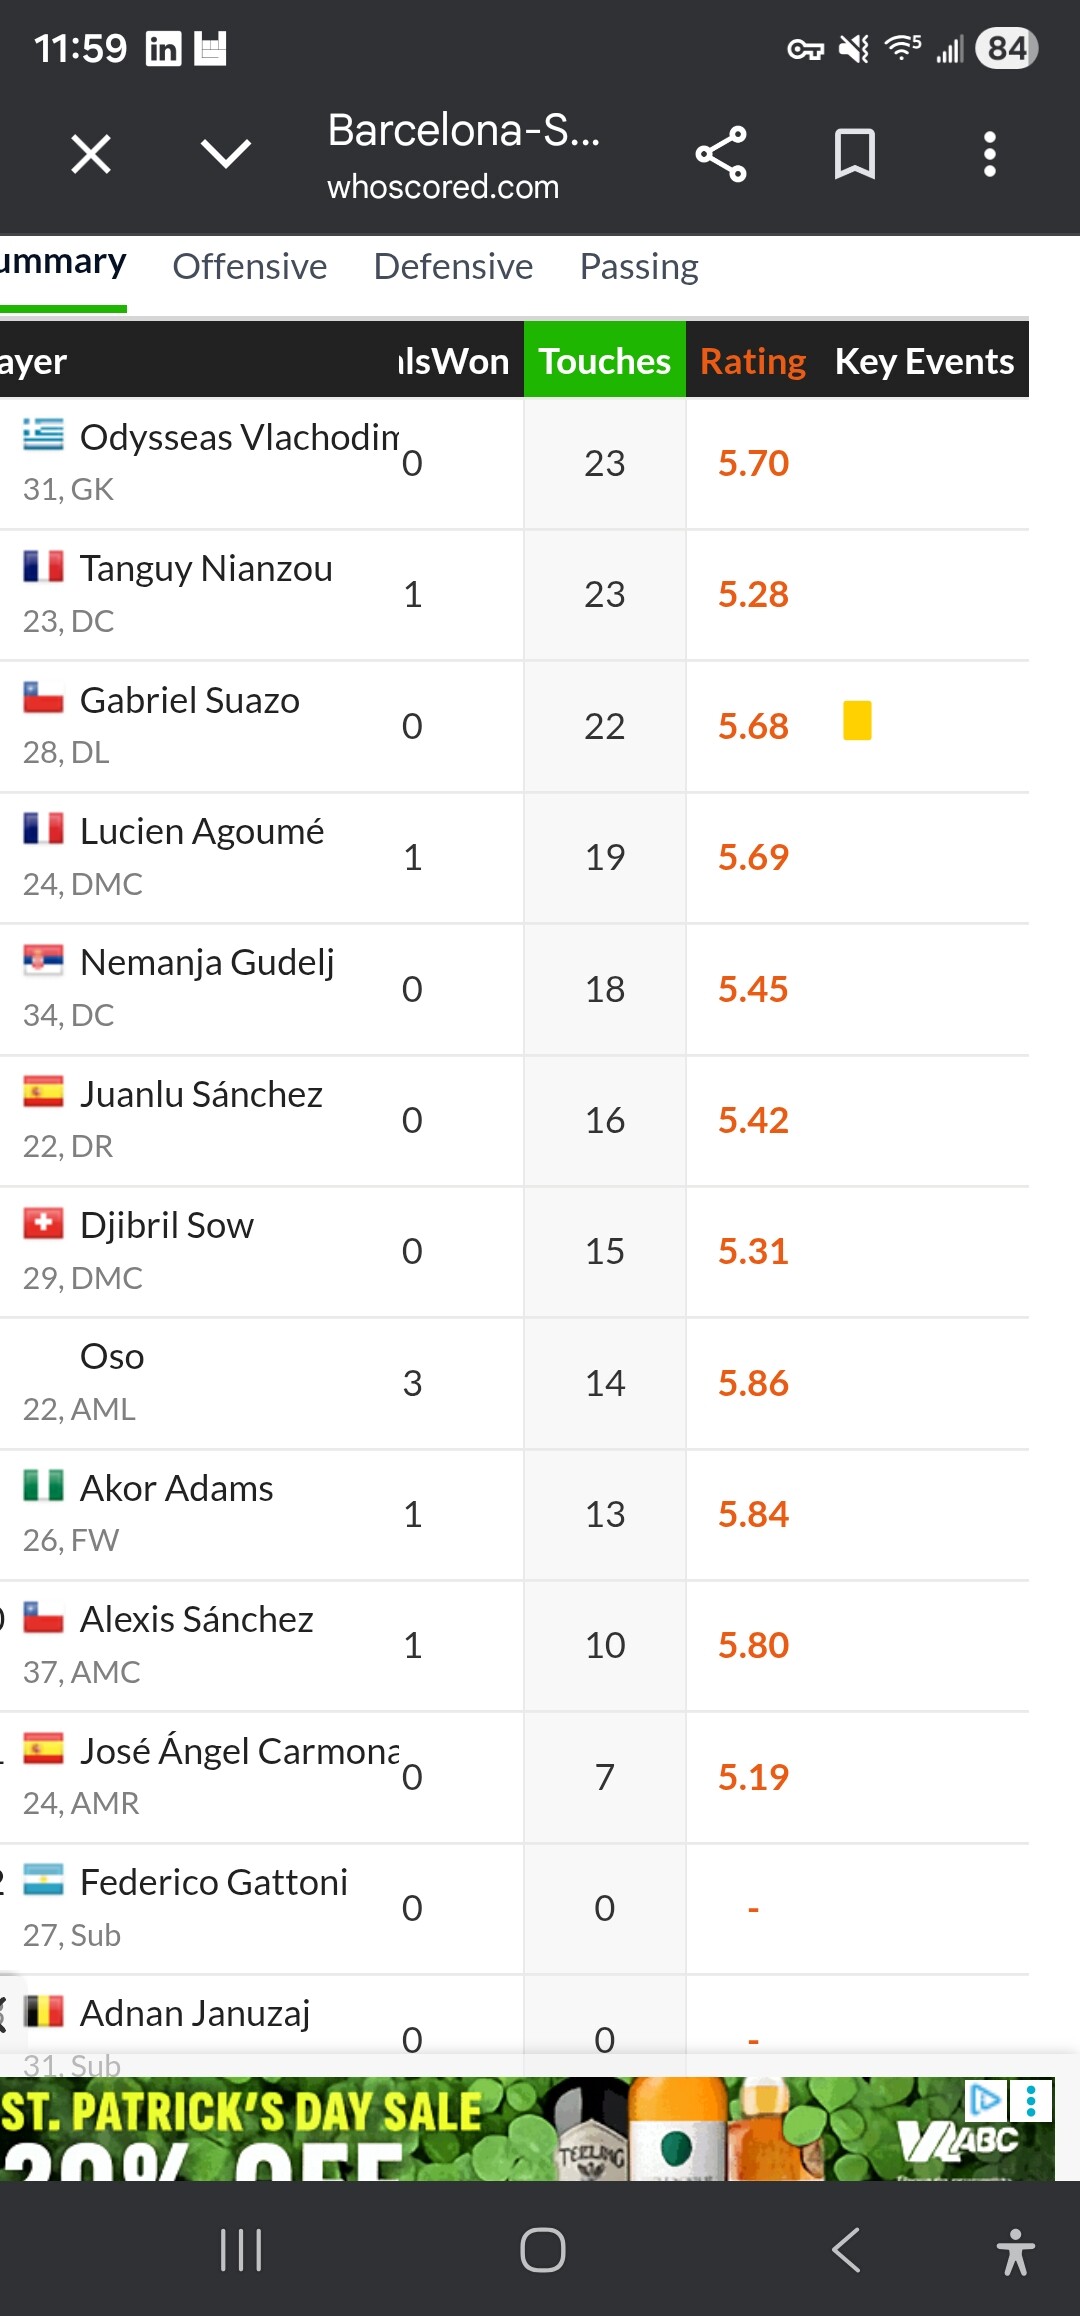Screen dimensions: 1080x2316
Task: Sort table by Rating column
Action: pyautogui.click(x=753, y=361)
